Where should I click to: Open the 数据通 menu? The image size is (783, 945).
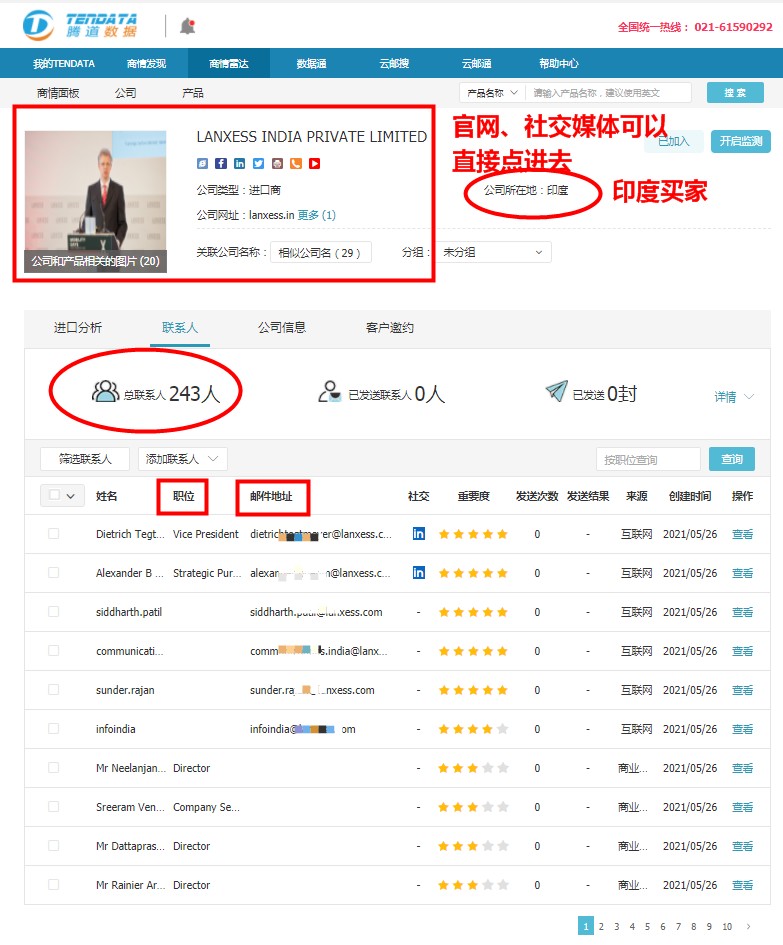click(x=311, y=63)
